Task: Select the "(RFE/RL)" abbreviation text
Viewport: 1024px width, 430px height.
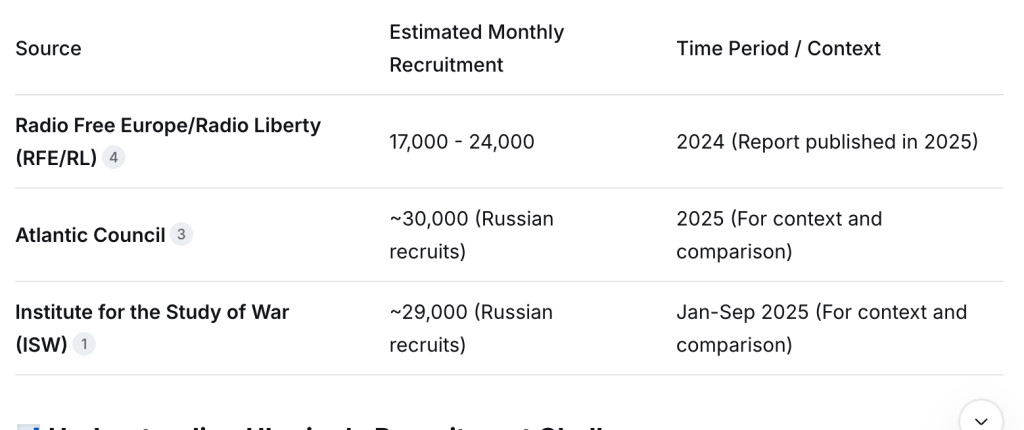Action: click(x=56, y=158)
